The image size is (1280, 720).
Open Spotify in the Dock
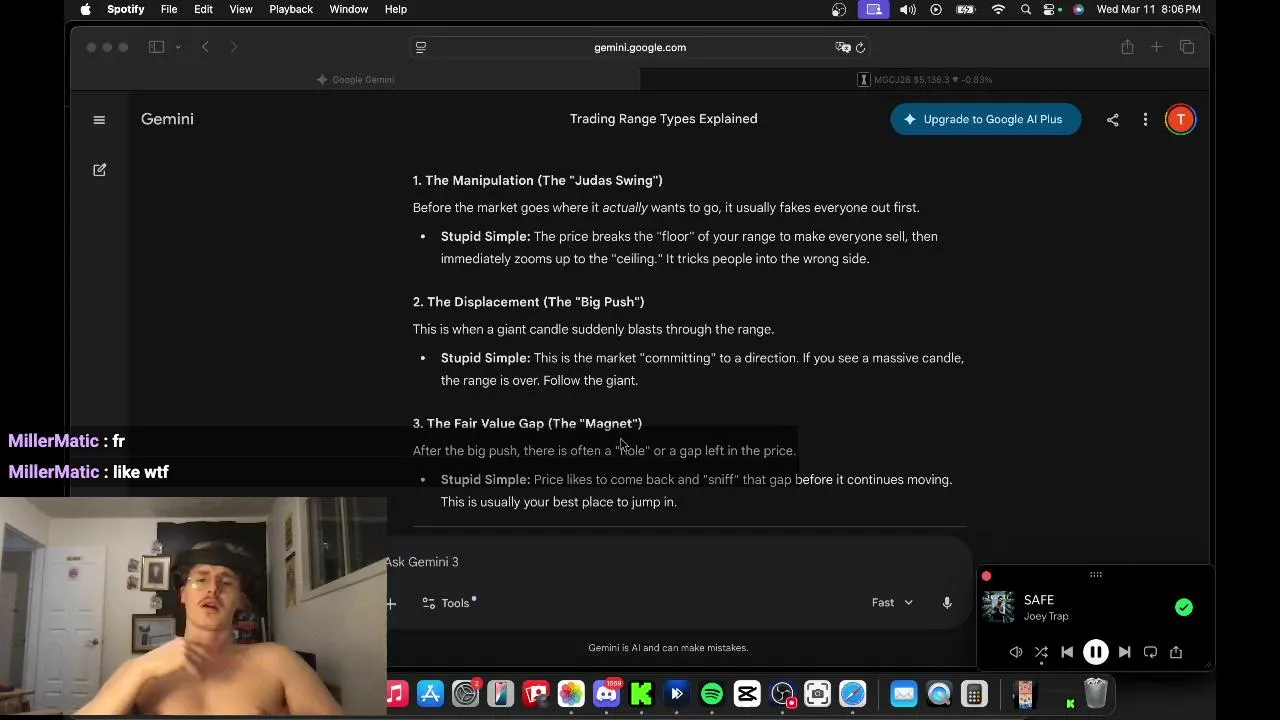tap(712, 694)
